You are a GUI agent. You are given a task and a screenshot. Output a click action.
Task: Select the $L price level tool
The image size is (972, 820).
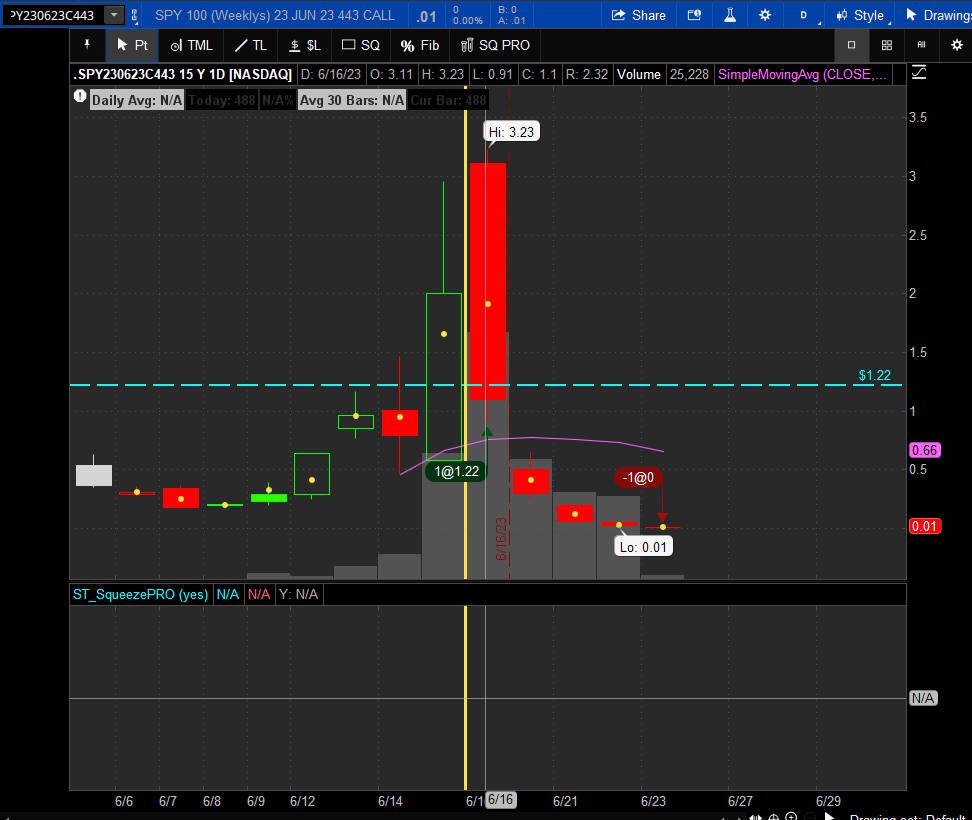tap(305, 45)
